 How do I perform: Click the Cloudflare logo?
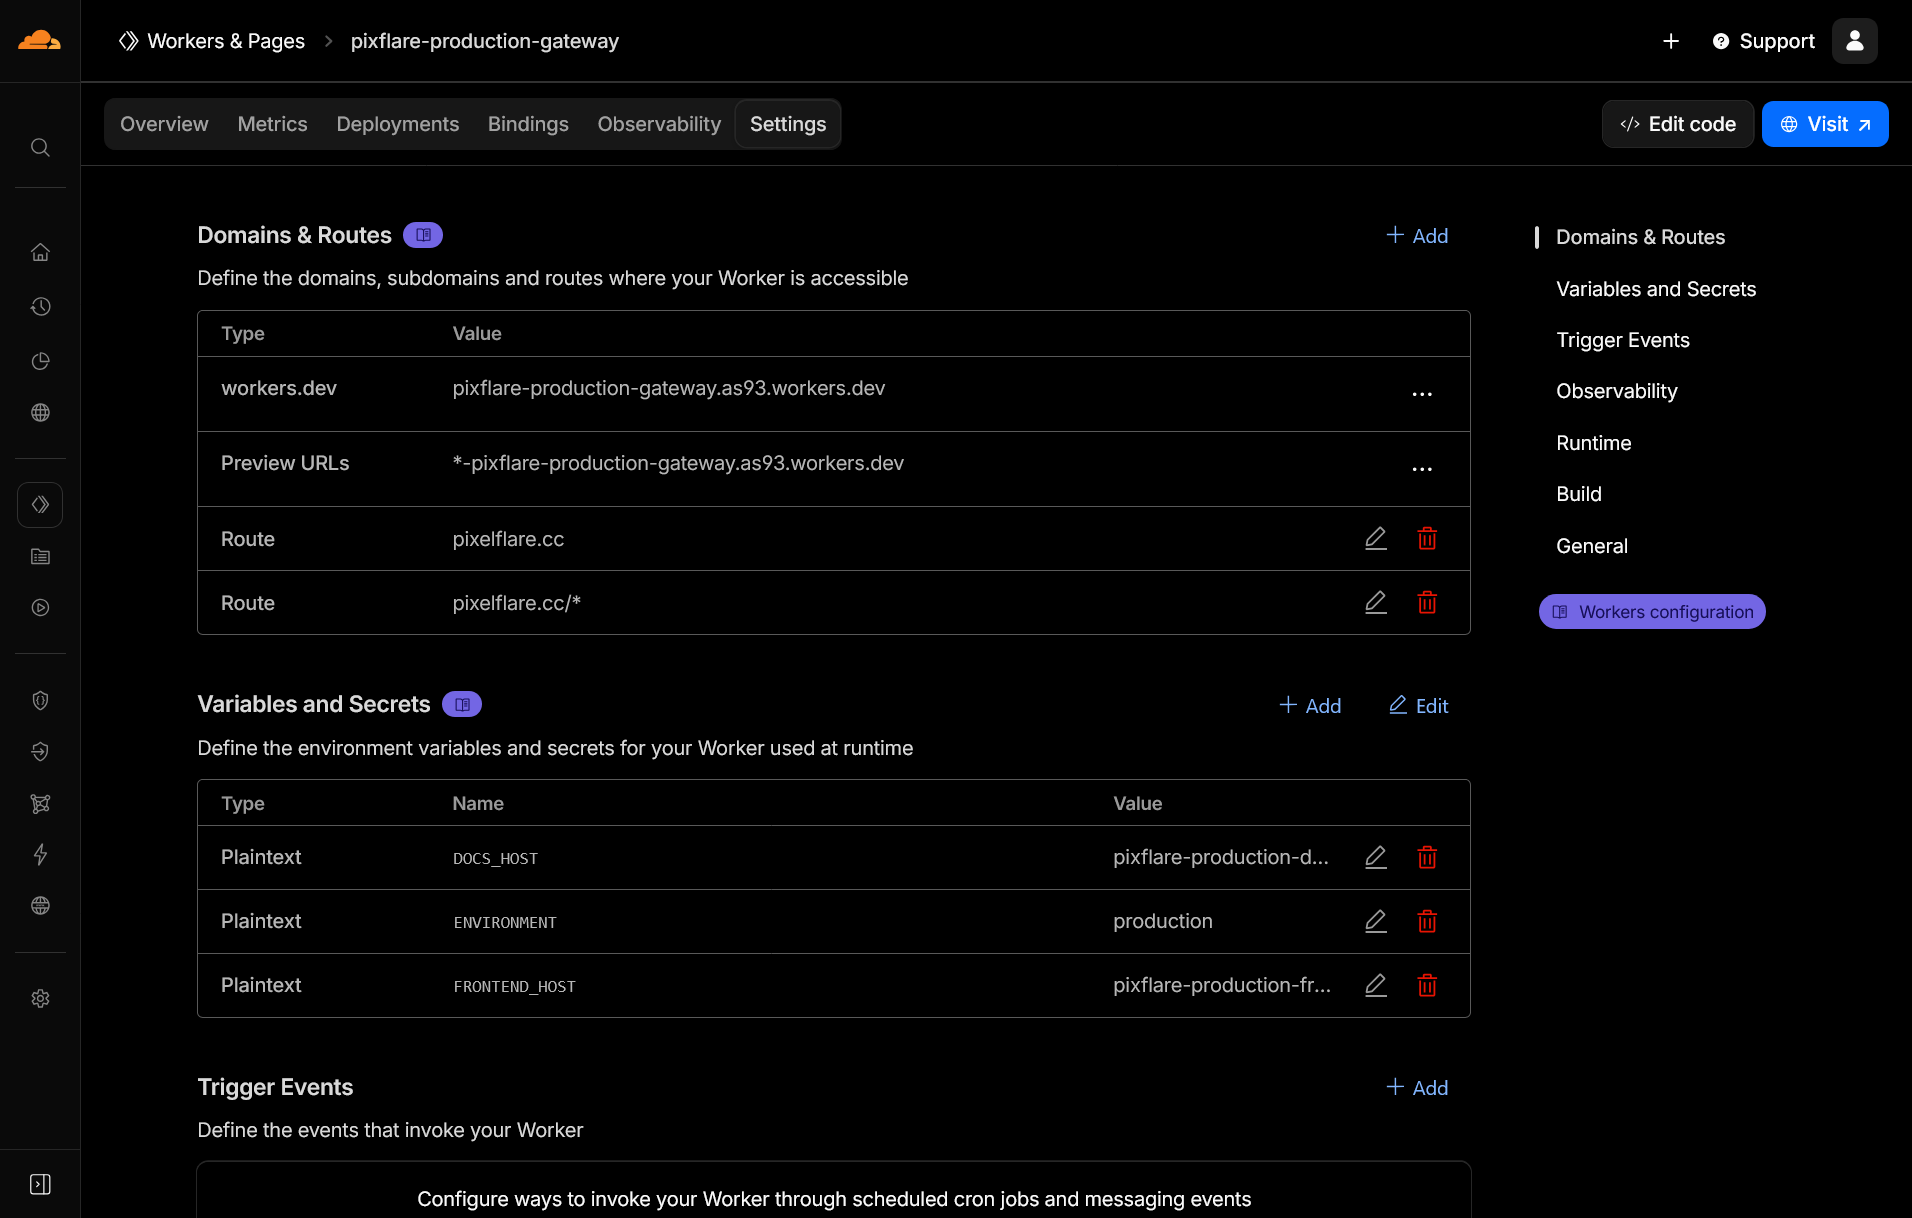pos(39,40)
